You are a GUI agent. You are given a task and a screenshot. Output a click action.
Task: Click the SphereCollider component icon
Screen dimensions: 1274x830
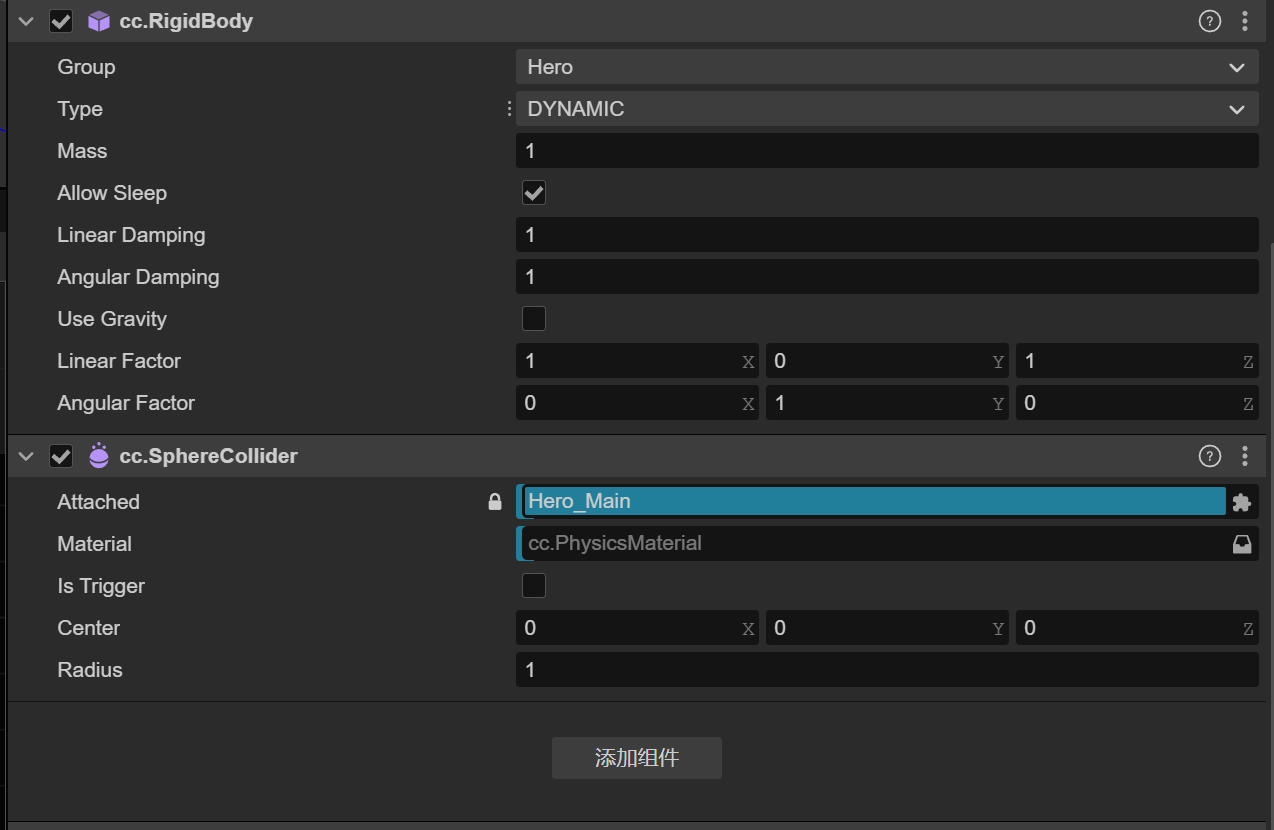click(x=98, y=457)
